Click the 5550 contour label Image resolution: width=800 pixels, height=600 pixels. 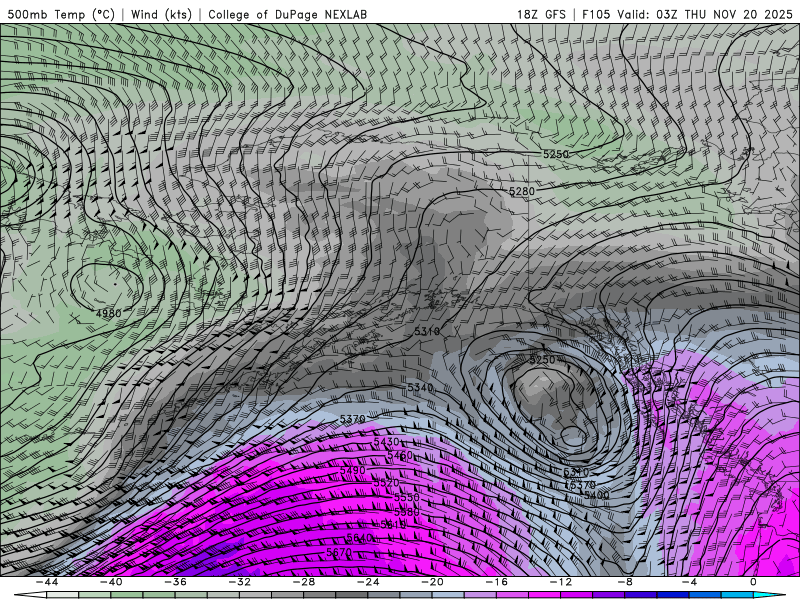406,497
